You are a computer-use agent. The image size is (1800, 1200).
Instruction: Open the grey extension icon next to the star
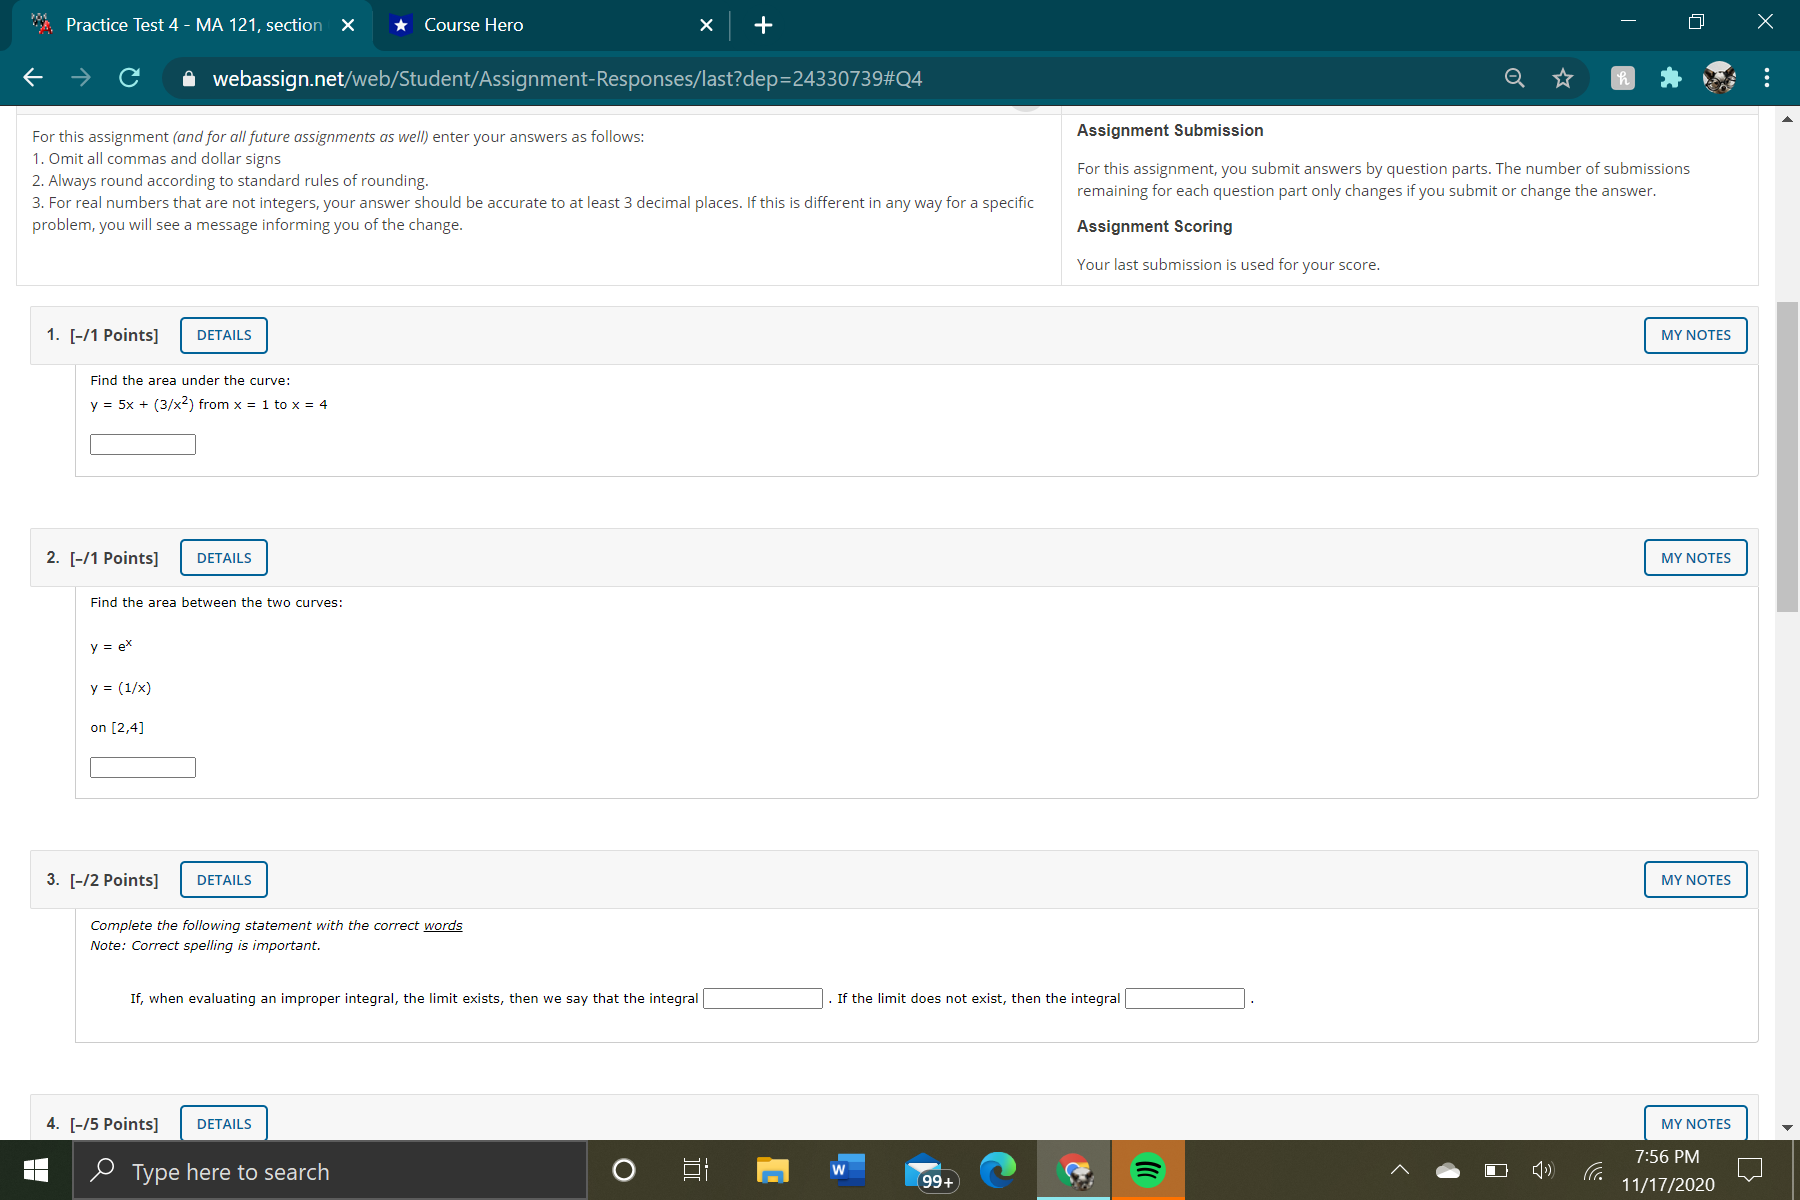1622,78
